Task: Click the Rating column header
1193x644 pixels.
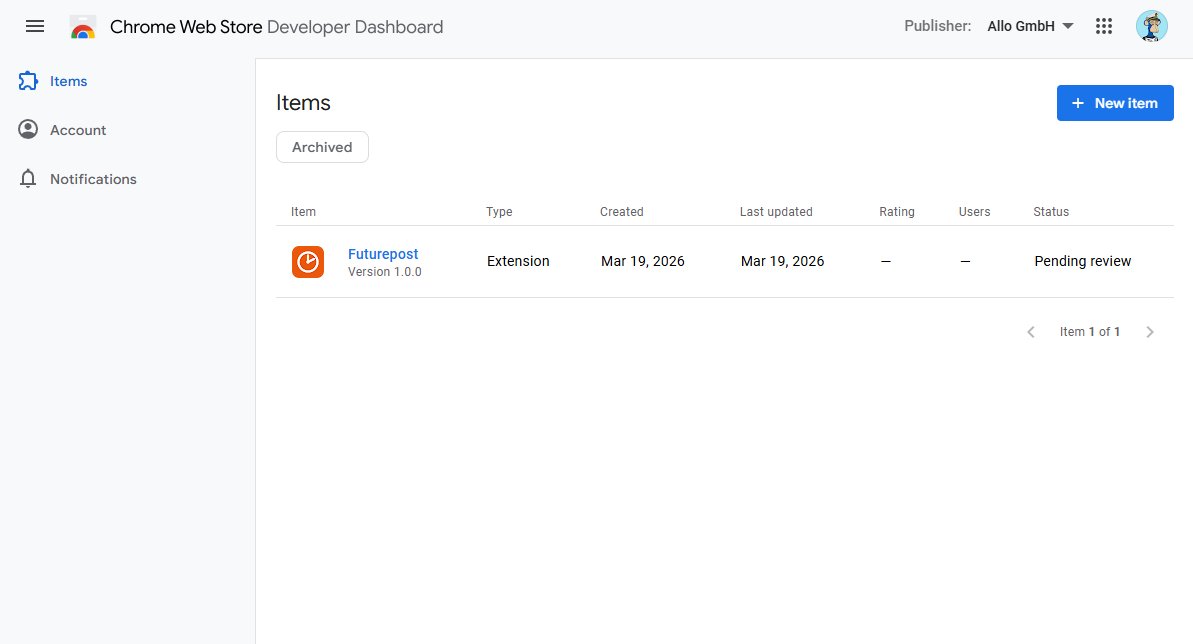Action: [x=897, y=212]
